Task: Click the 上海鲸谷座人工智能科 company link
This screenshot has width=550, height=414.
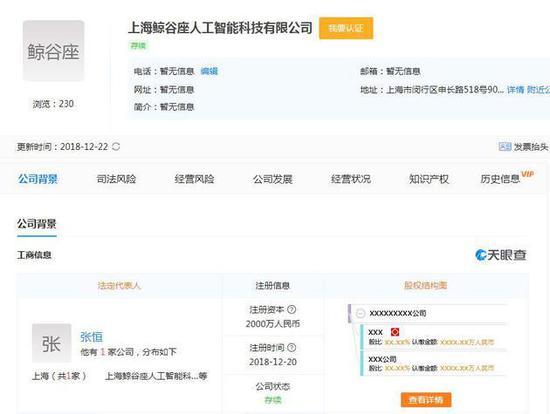Action: pos(152,376)
